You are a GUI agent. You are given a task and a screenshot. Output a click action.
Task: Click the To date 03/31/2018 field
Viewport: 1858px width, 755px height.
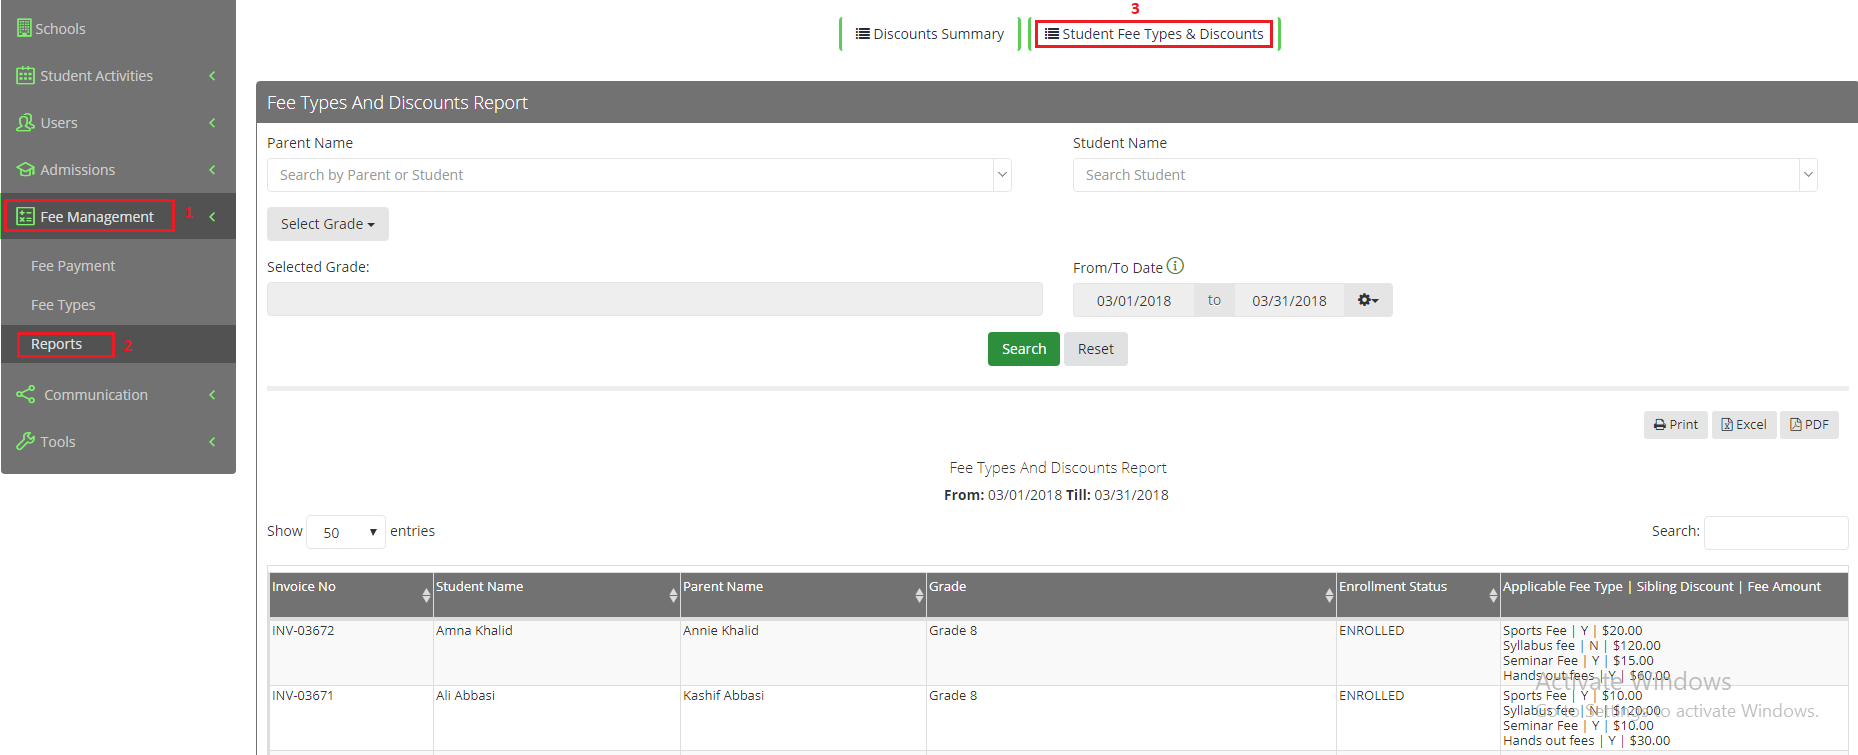coord(1289,300)
